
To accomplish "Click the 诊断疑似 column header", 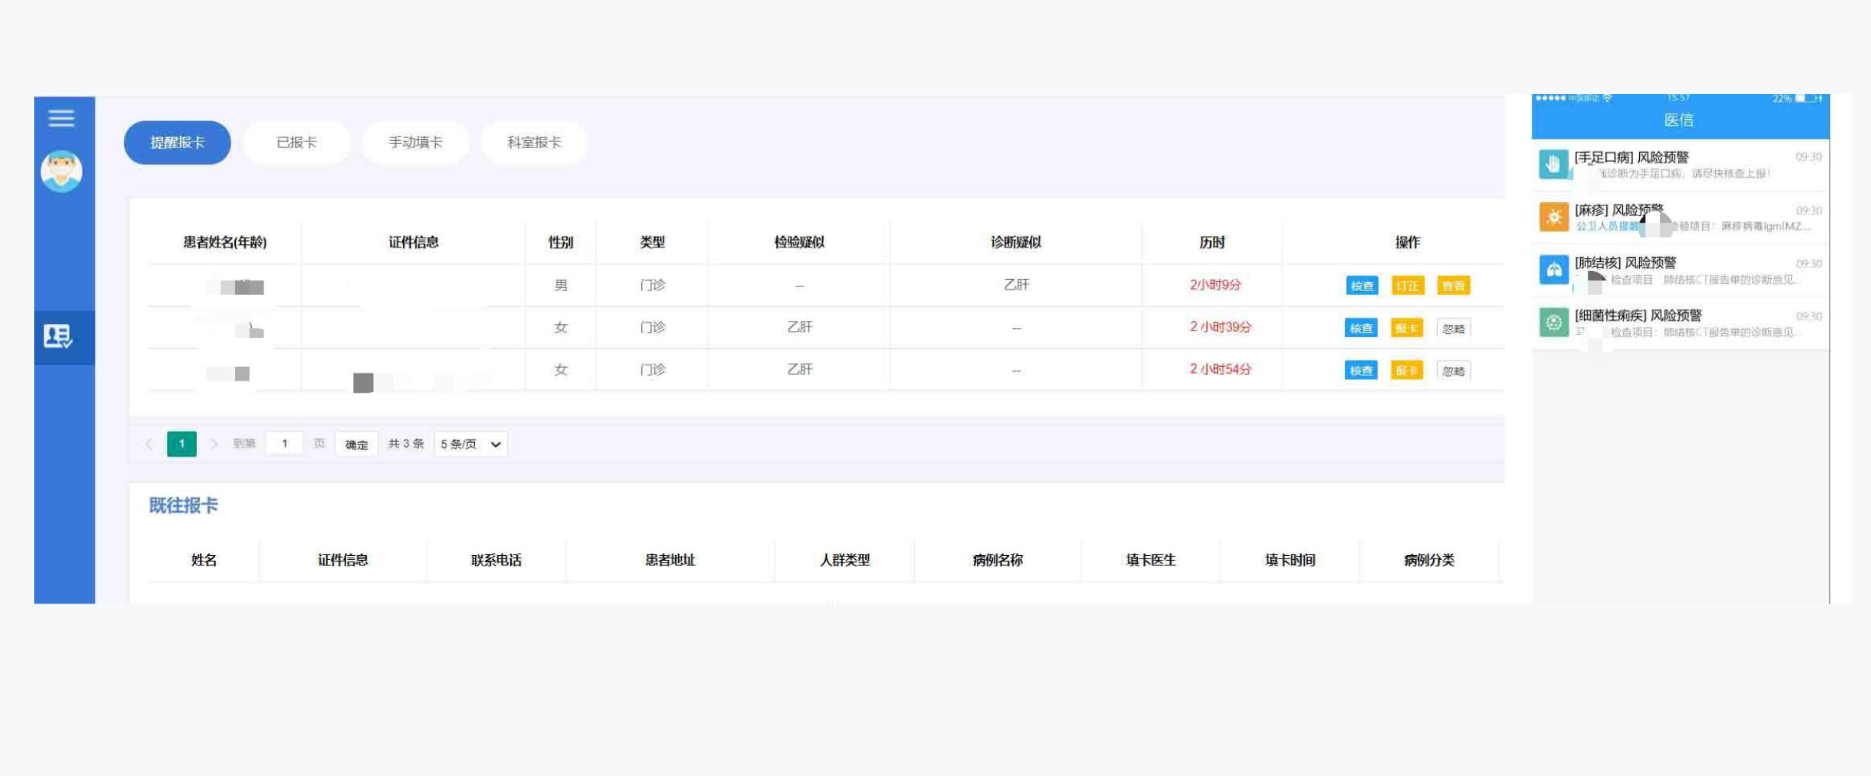I will [1016, 242].
